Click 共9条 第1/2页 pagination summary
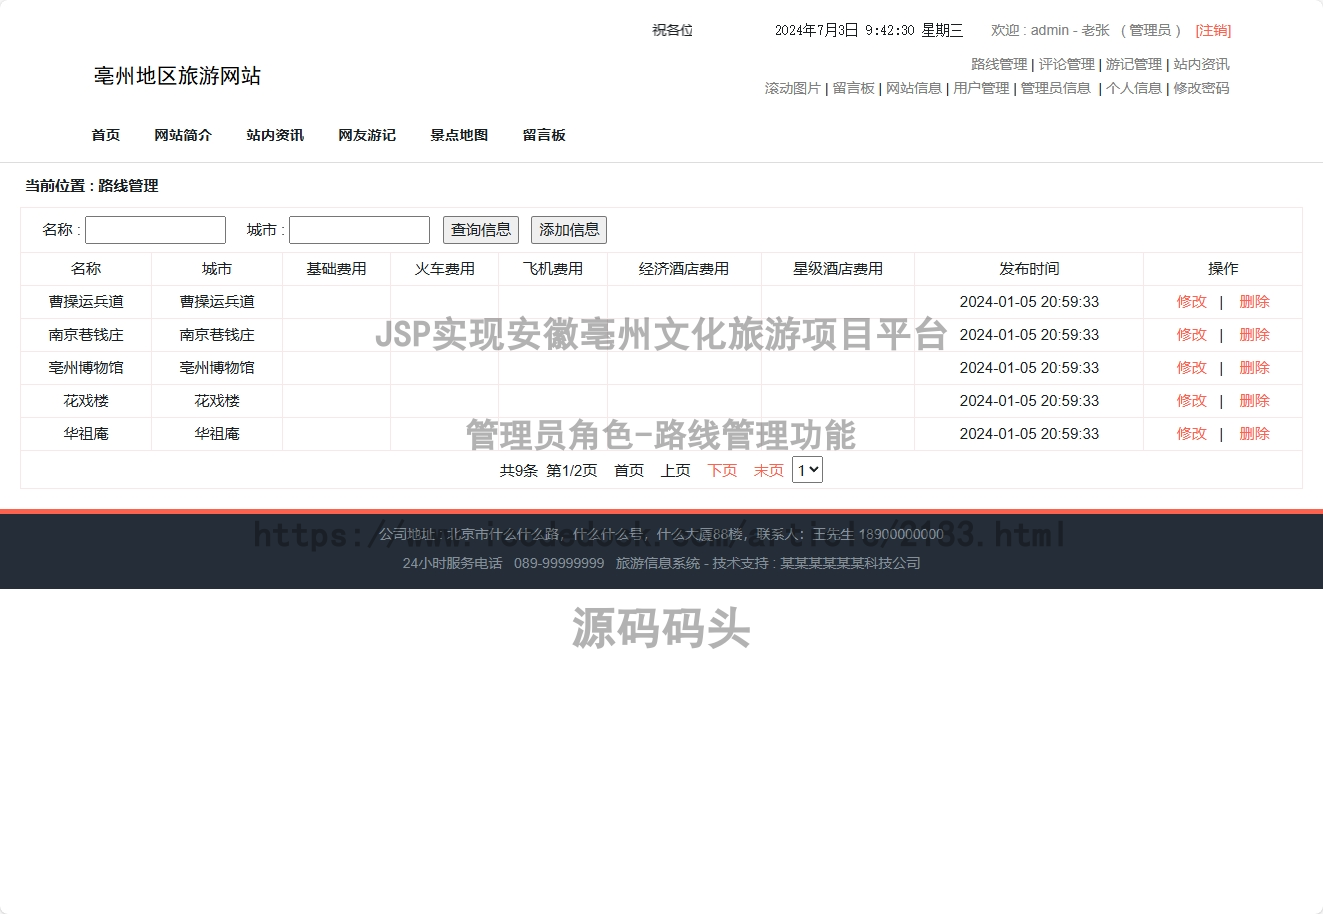Screen dimensions: 1323x914 tap(548, 470)
